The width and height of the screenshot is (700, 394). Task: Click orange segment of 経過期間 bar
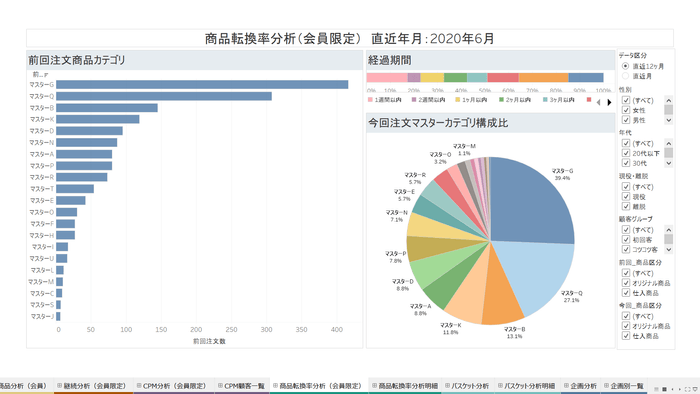coord(543,78)
